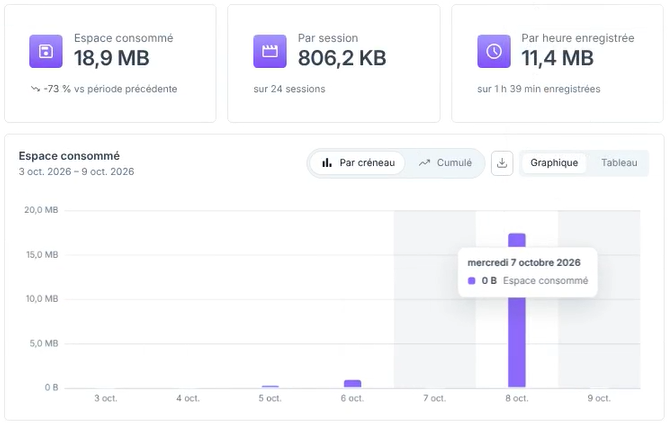
Task: Select the Tableau view tab
Action: pyautogui.click(x=619, y=163)
